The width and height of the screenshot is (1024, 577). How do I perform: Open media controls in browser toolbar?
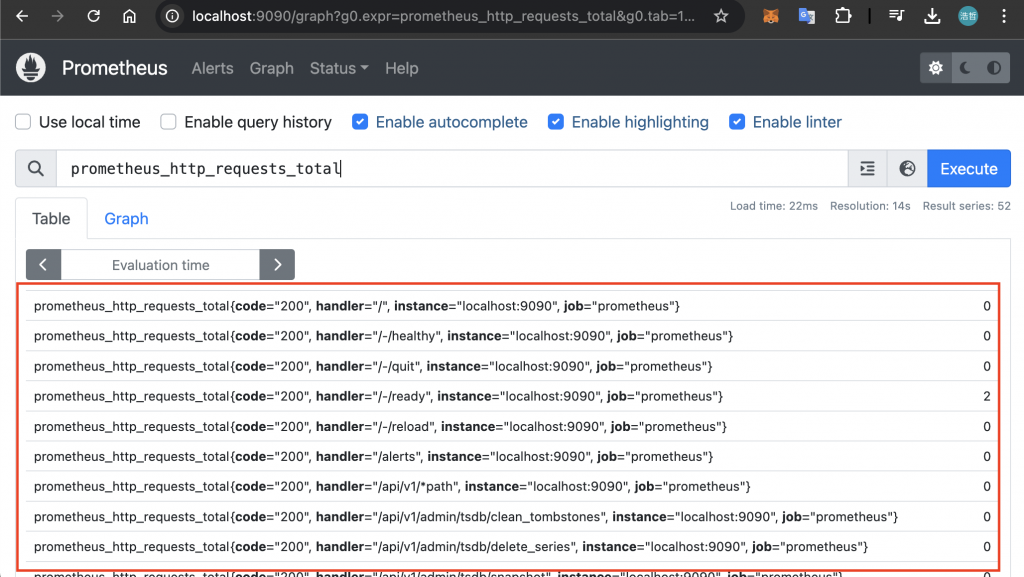coord(897,16)
